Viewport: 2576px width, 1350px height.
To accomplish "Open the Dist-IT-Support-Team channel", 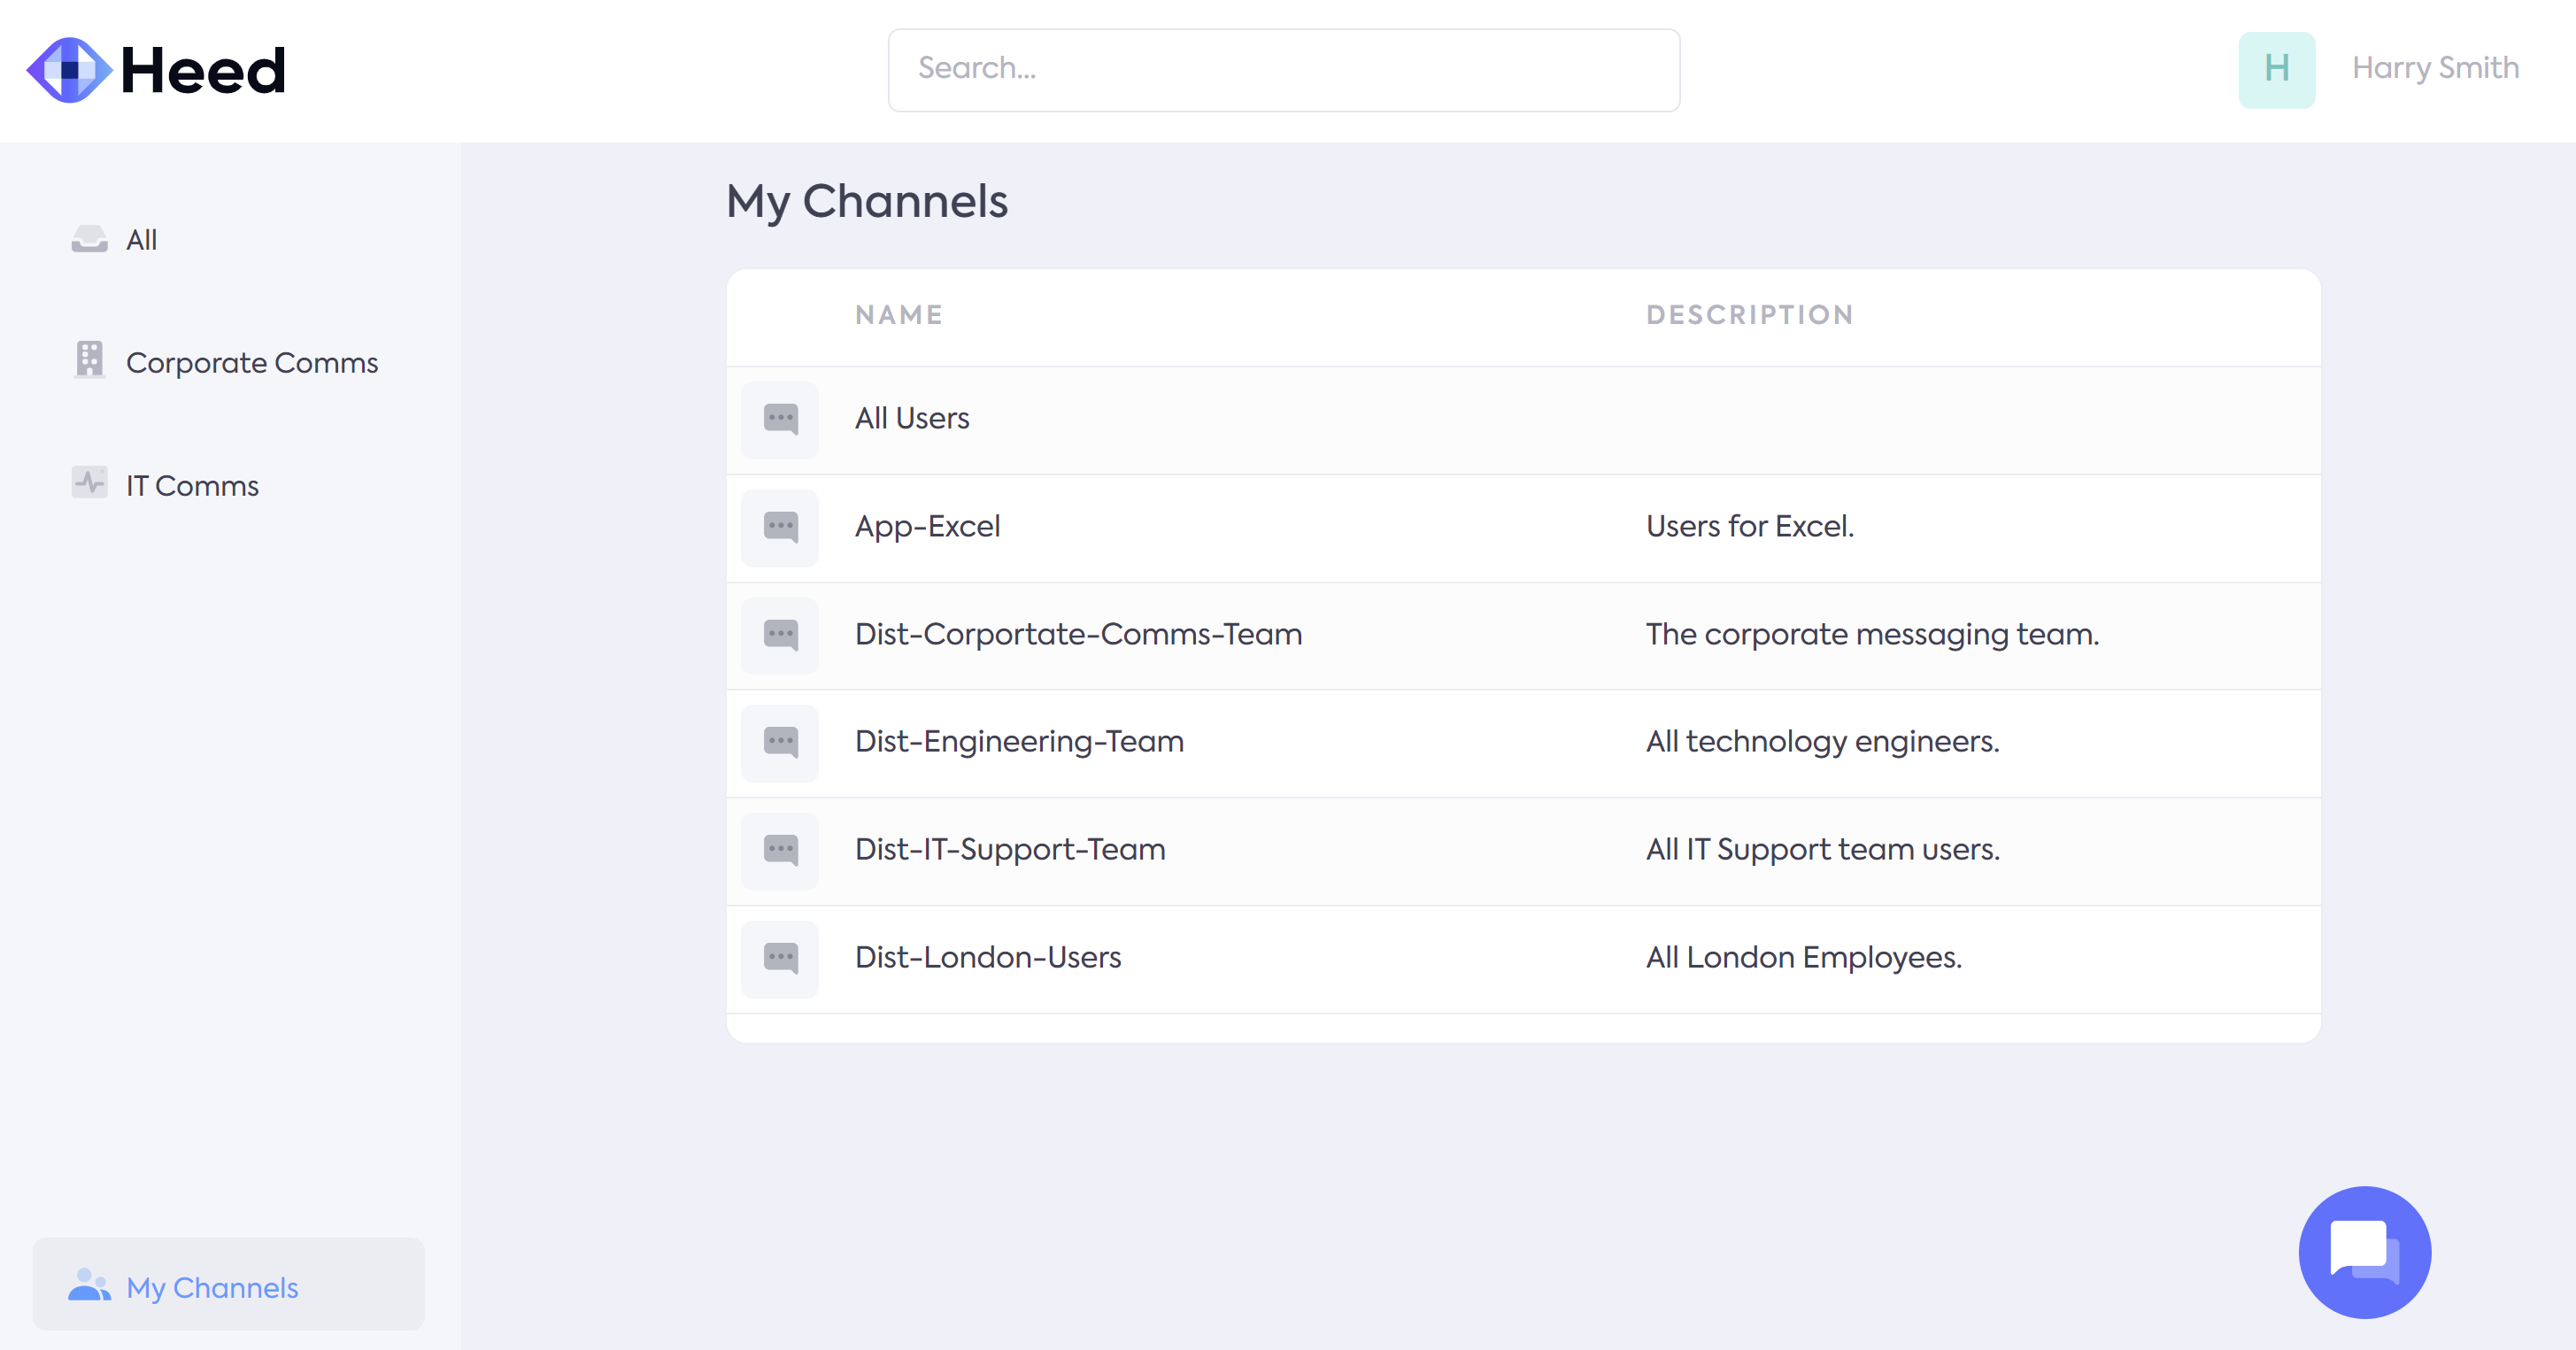I will coord(1010,849).
